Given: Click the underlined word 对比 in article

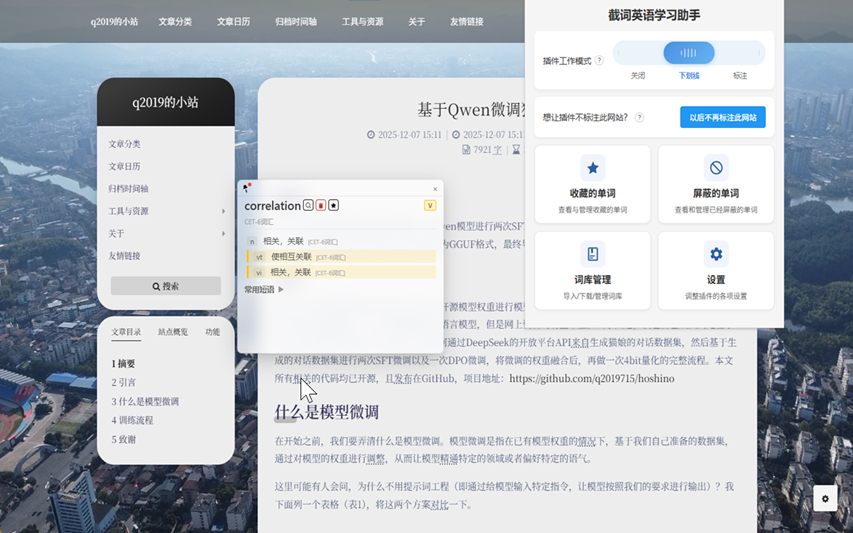Looking at the screenshot, I should pyautogui.click(x=440, y=505).
